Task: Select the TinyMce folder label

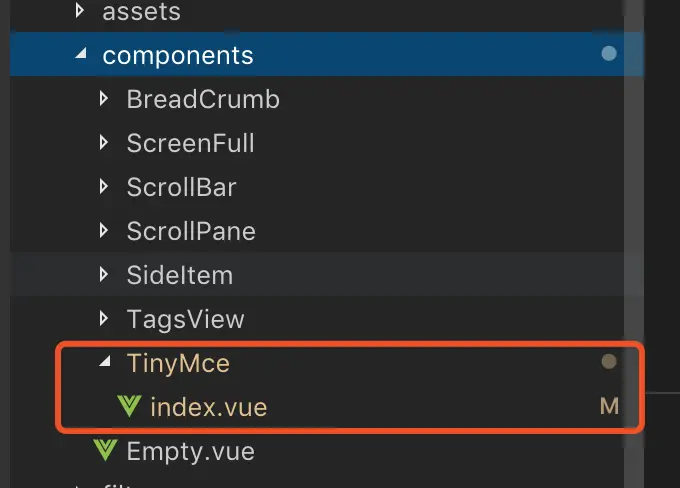Action: 178,363
